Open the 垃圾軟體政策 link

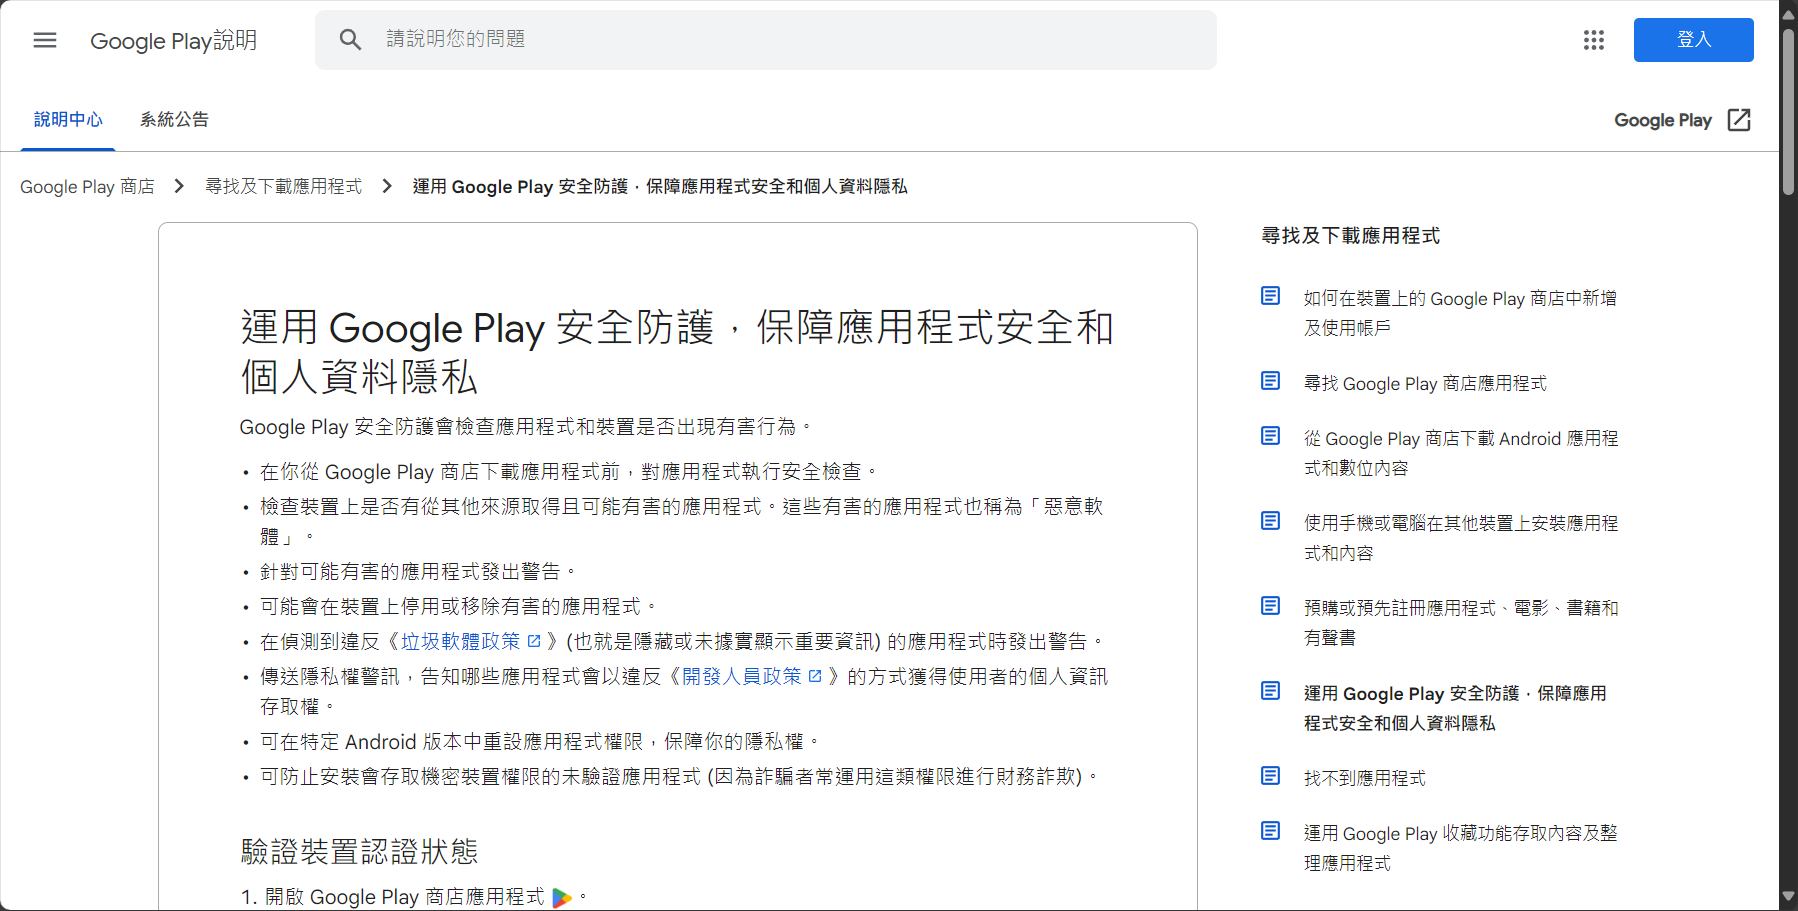[470, 641]
